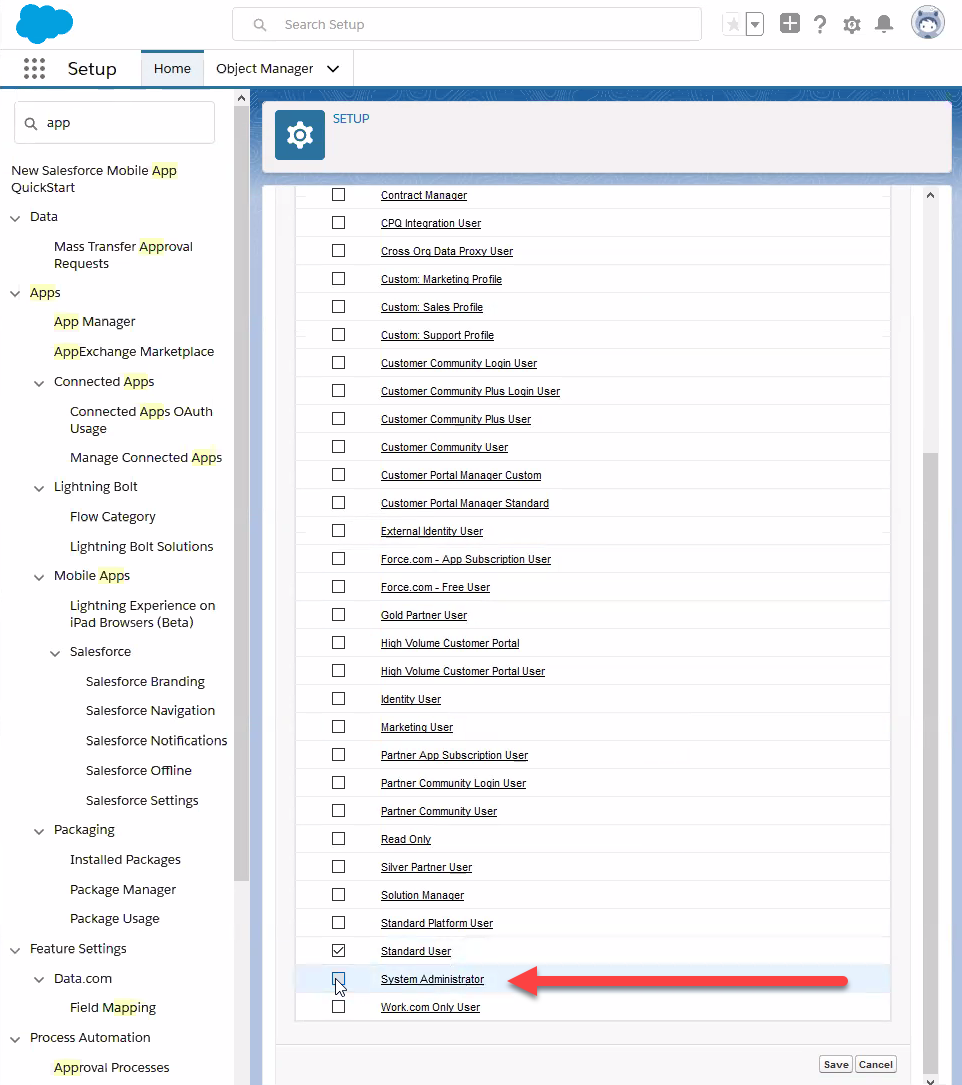Collapse the Packaging node
This screenshot has height=1085, width=962.
coord(39,831)
